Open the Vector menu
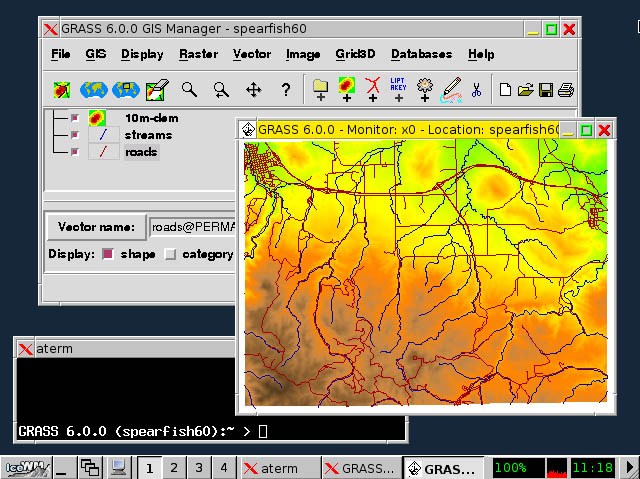 pyautogui.click(x=252, y=54)
